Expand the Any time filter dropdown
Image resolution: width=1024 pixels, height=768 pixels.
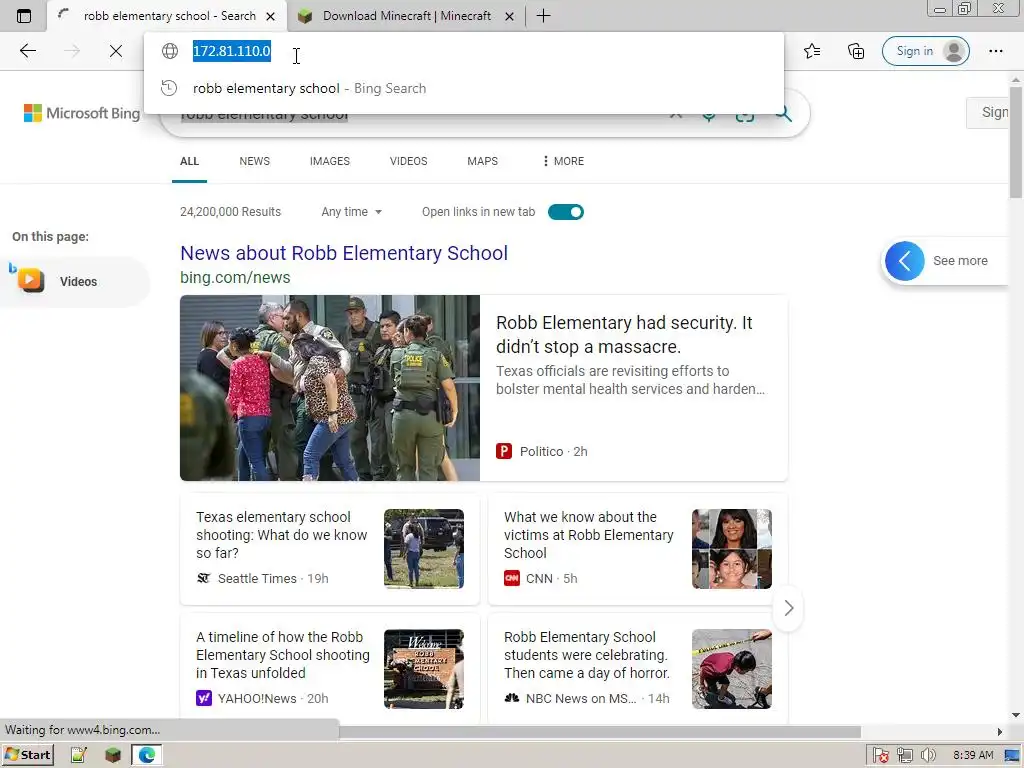tap(351, 212)
